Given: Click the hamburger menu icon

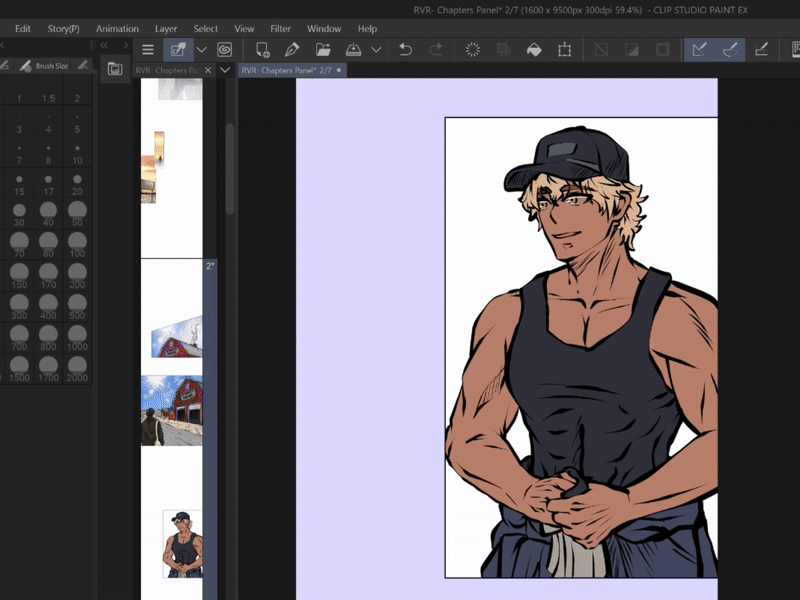Looking at the screenshot, I should (x=148, y=49).
